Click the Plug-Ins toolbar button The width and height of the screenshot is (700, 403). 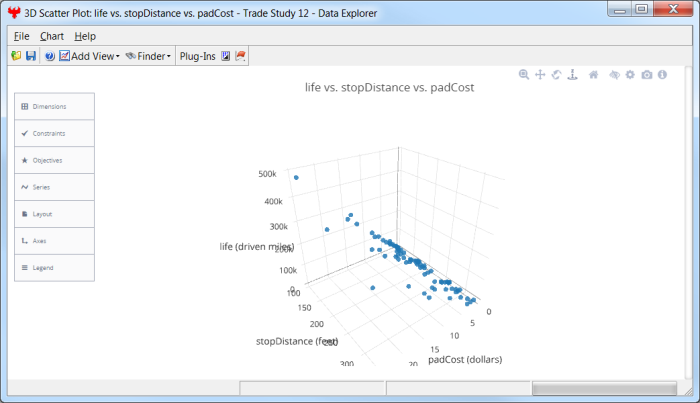(197, 56)
